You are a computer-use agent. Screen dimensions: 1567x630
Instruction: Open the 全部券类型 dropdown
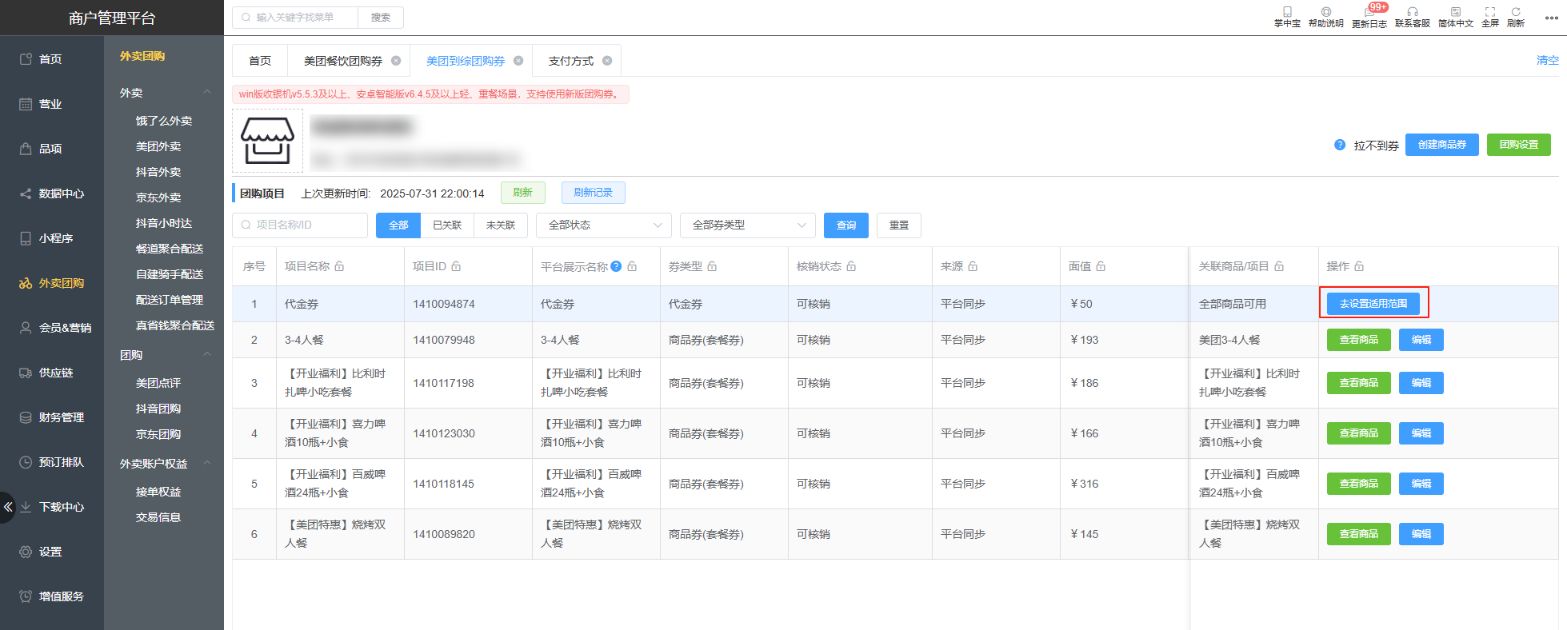pyautogui.click(x=747, y=226)
